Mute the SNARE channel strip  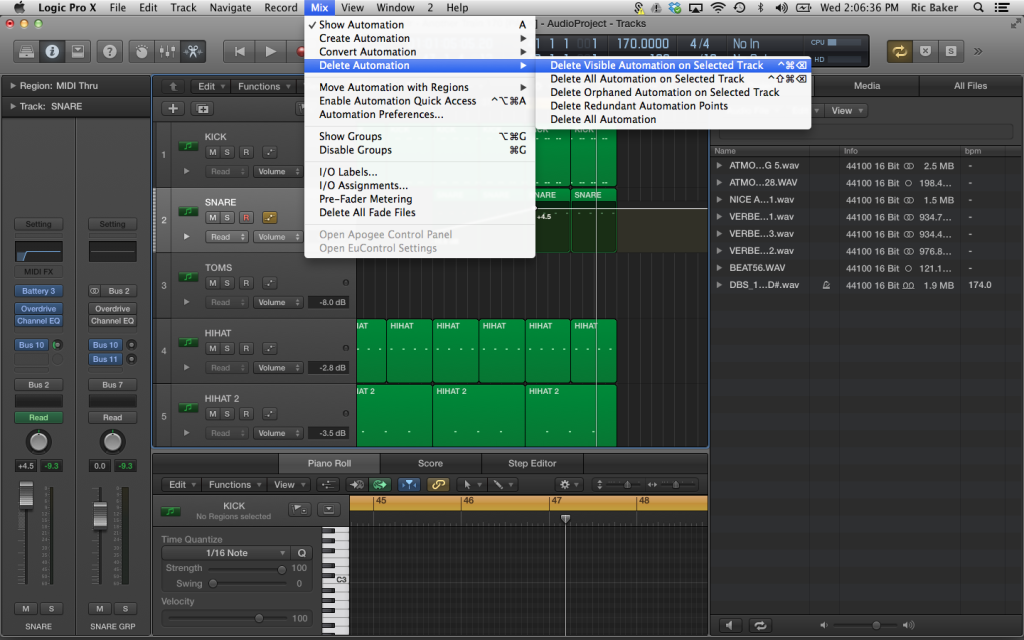25,608
